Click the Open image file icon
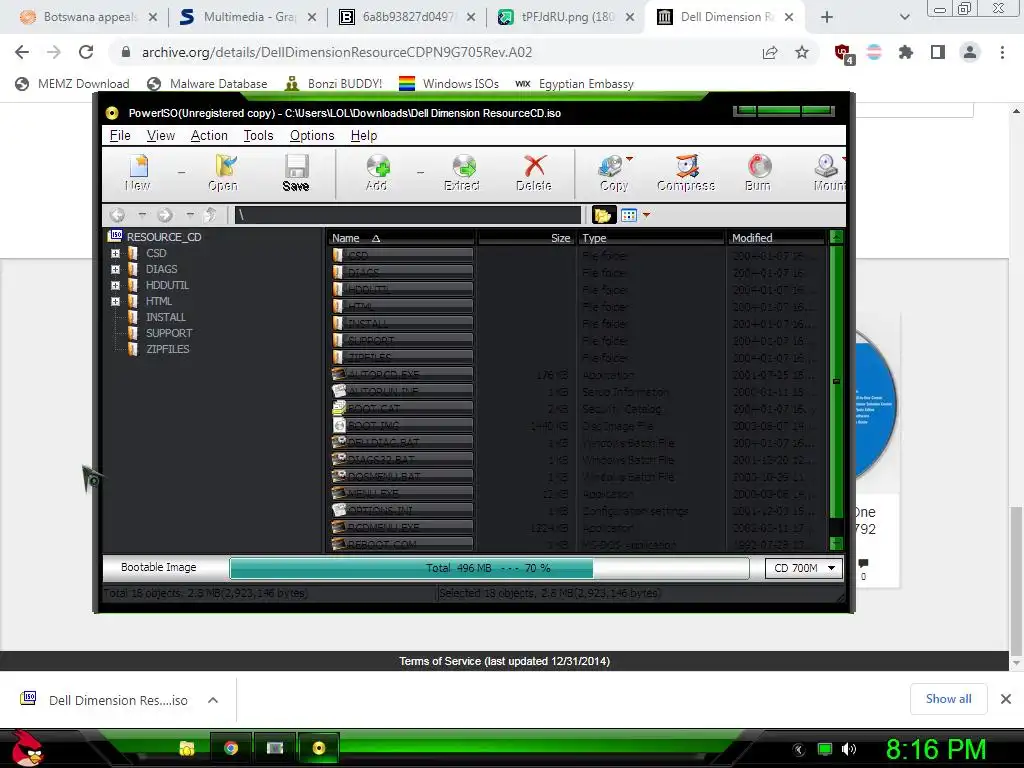The height and width of the screenshot is (768, 1024). click(225, 167)
